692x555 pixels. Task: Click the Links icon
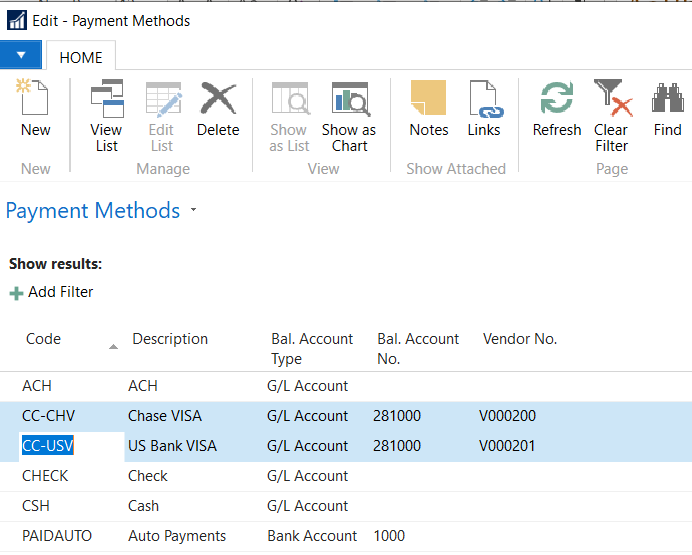point(484,101)
